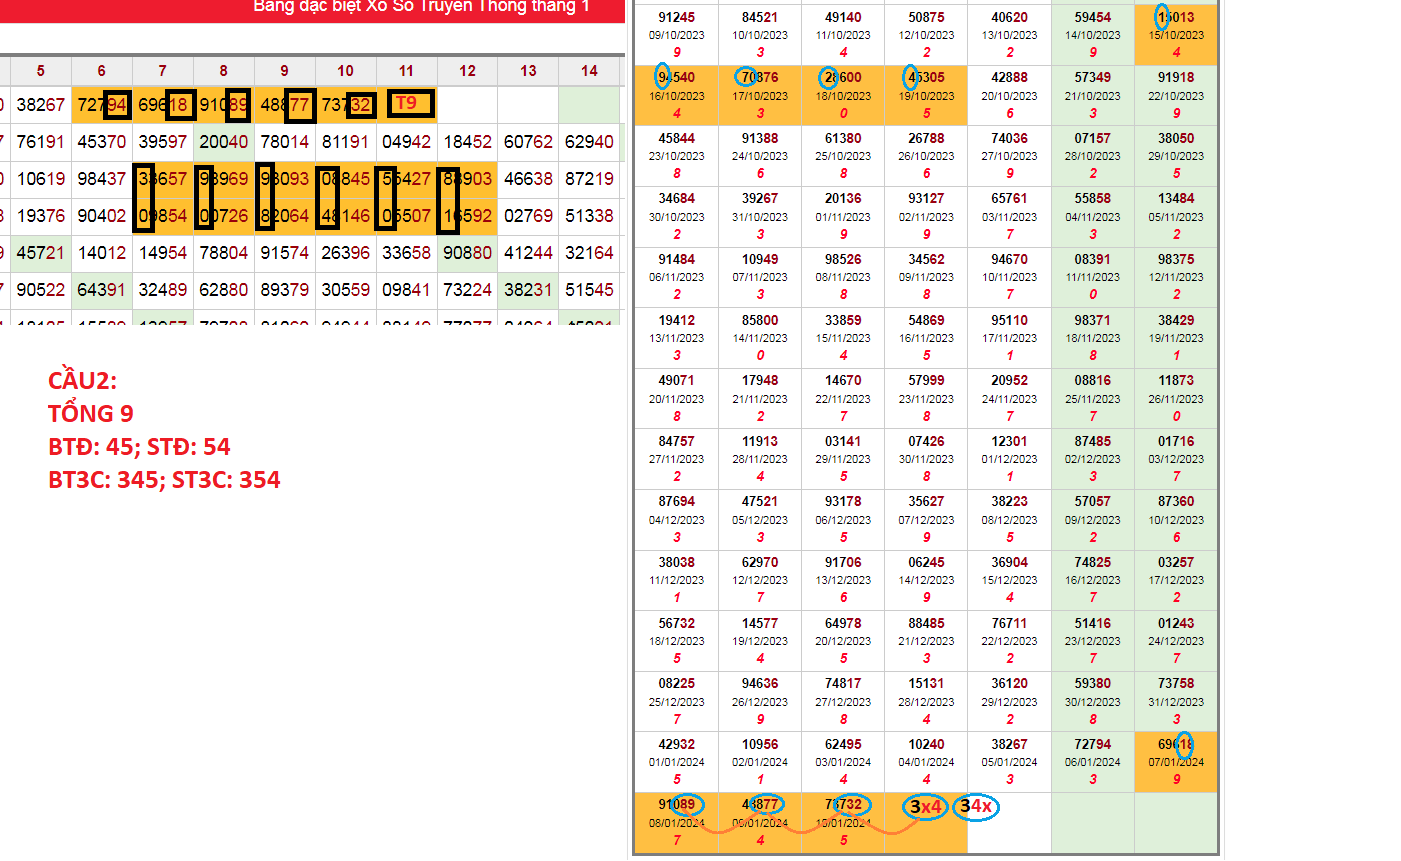Image resolution: width=1401 pixels, height=861 pixels.
Task: Select the circled cell 69618 dated 07/01/2024
Action: click(1176, 761)
